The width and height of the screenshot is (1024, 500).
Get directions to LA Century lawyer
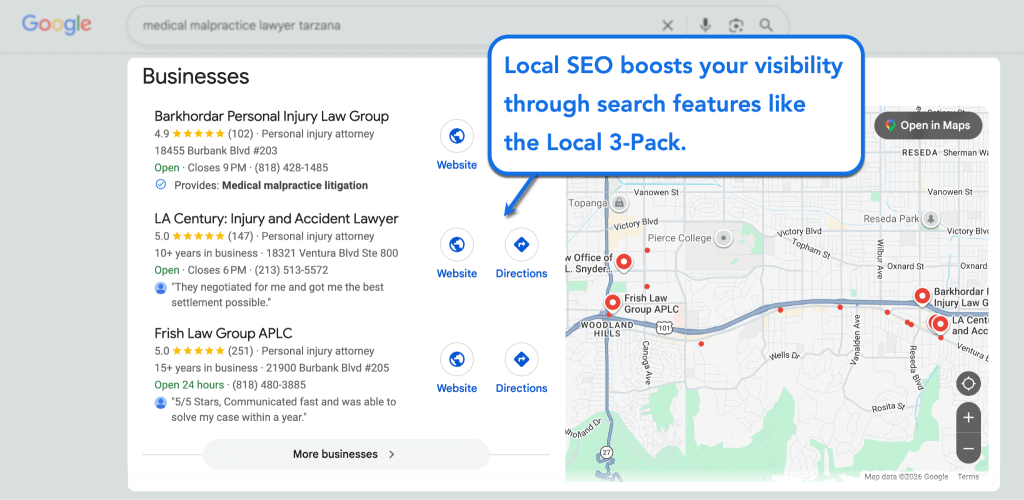point(521,253)
